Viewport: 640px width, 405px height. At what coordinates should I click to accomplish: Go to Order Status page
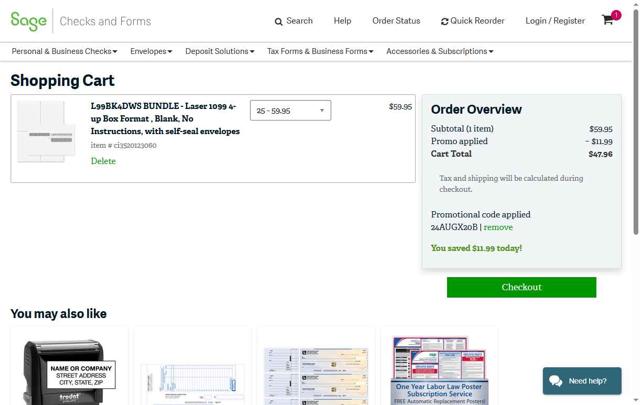point(396,21)
